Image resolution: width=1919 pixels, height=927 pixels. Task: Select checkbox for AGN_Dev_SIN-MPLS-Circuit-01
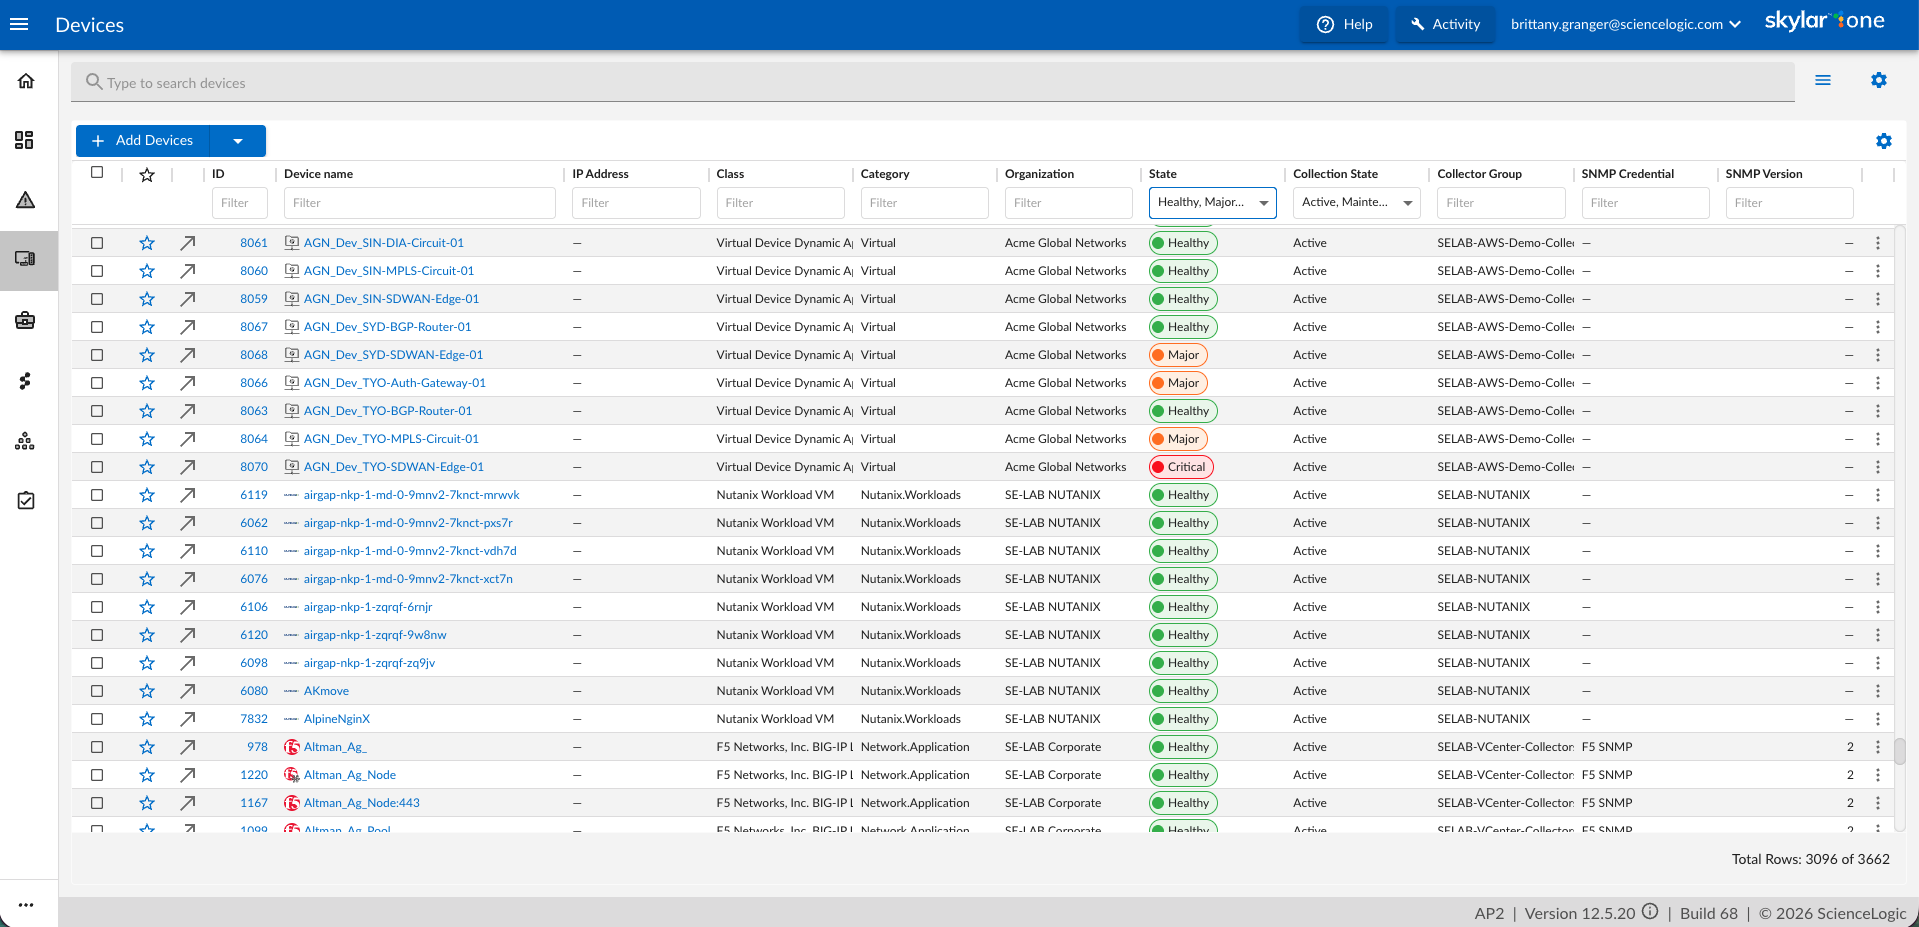[97, 271]
